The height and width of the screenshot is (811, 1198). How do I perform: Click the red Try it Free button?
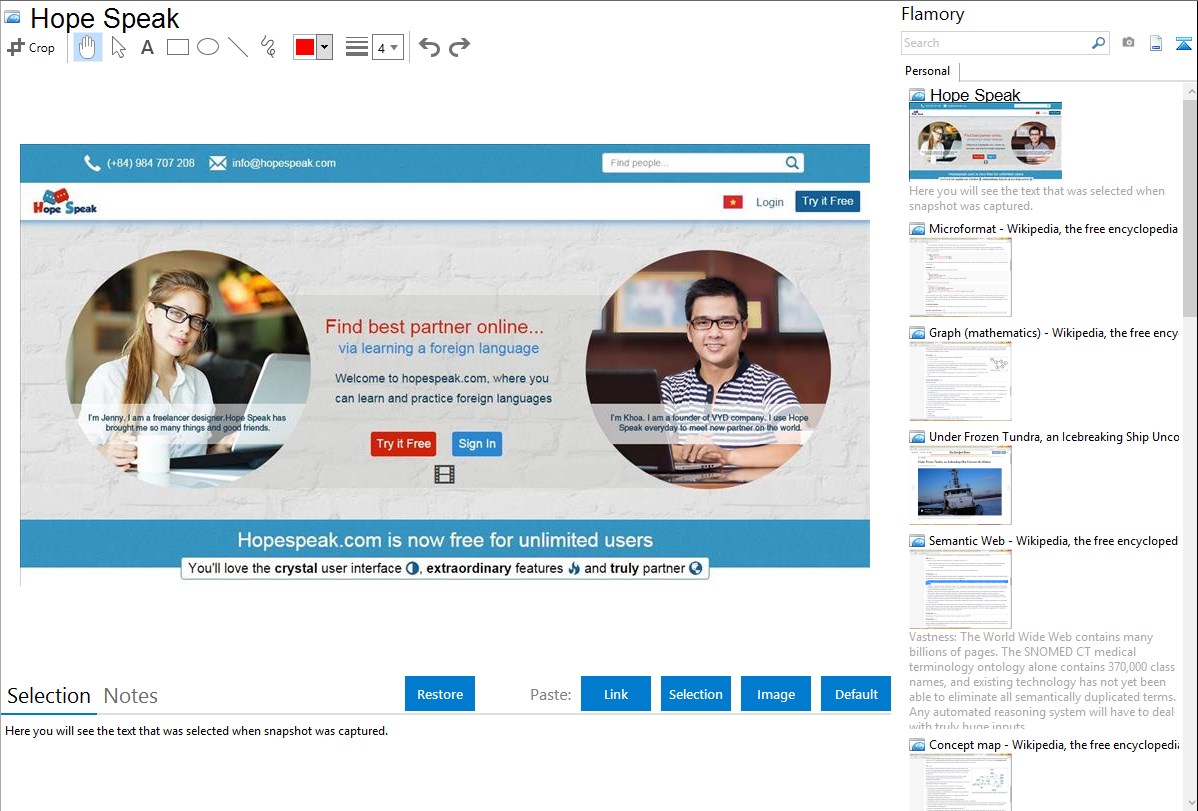point(403,443)
